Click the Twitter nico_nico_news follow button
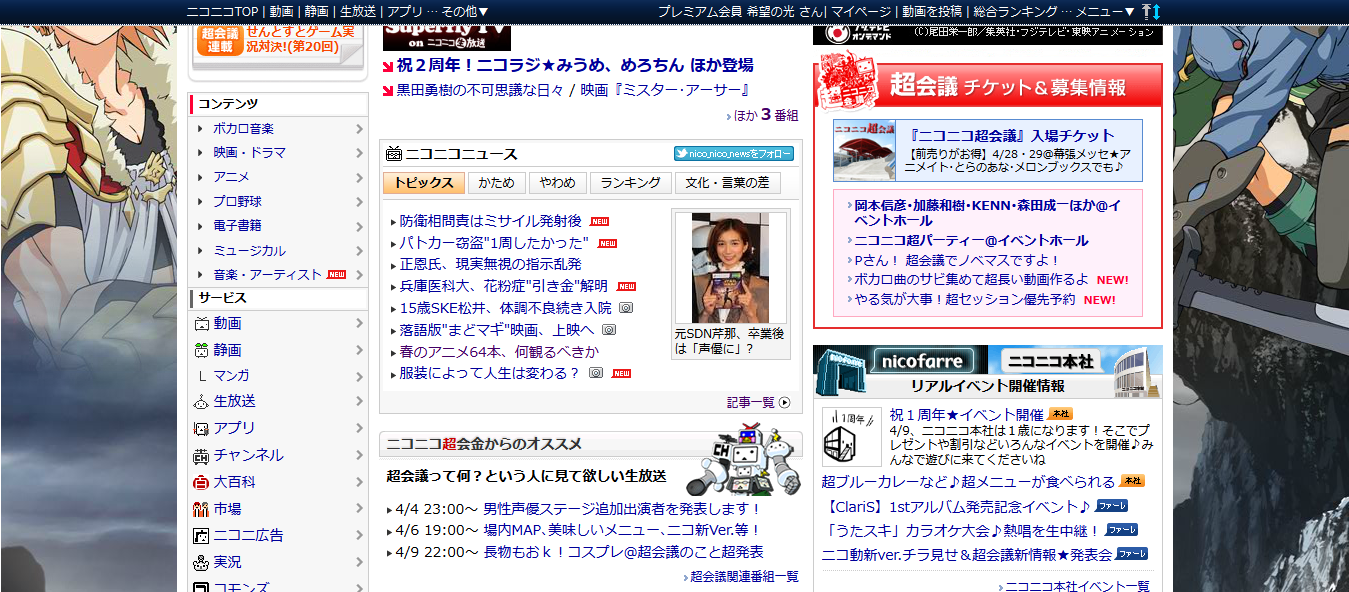 pyautogui.click(x=733, y=154)
